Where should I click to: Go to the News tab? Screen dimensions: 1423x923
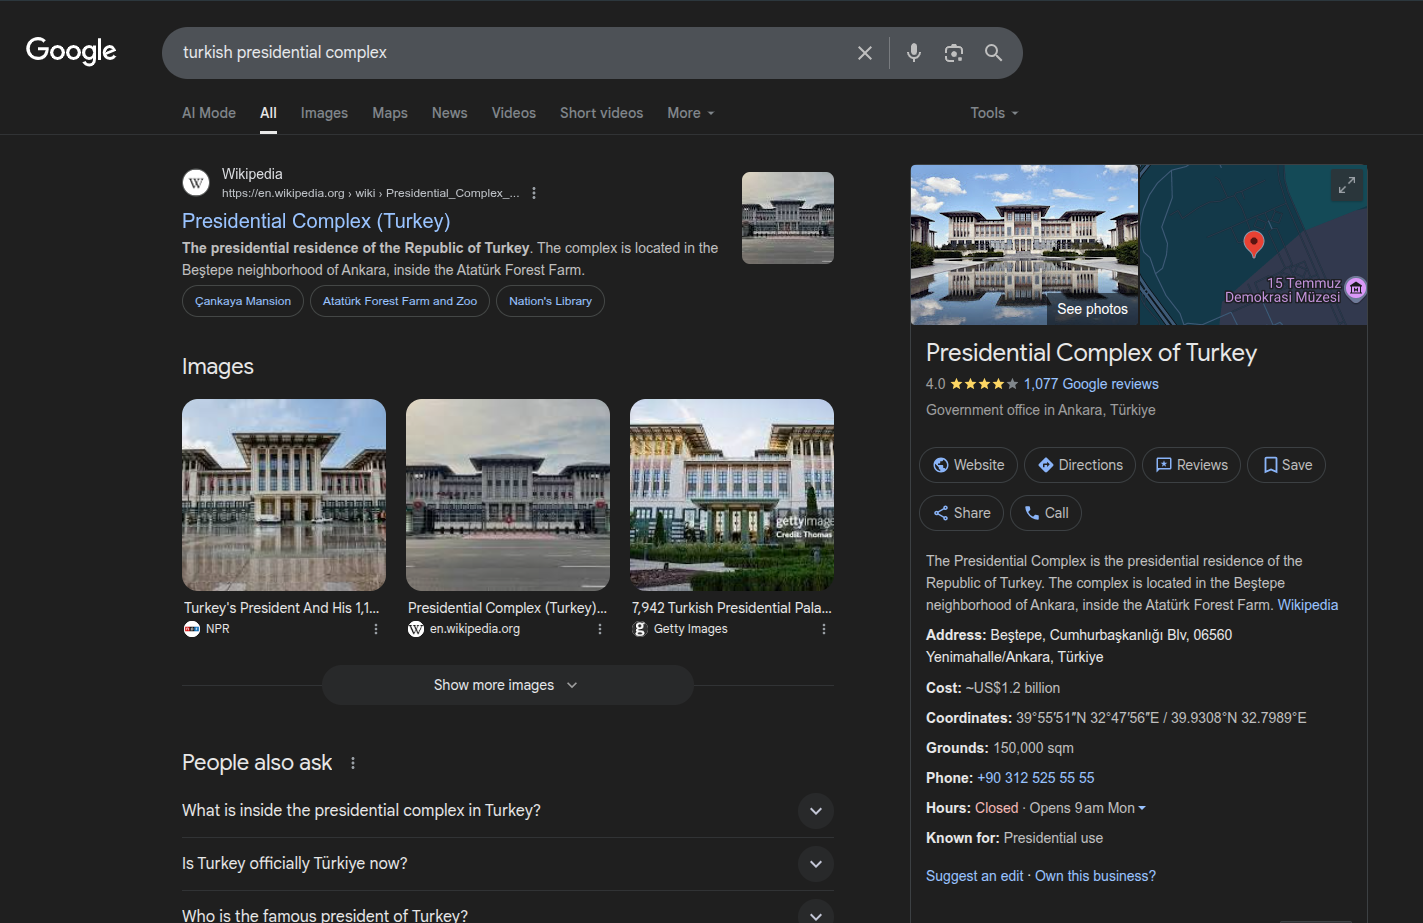pos(450,113)
